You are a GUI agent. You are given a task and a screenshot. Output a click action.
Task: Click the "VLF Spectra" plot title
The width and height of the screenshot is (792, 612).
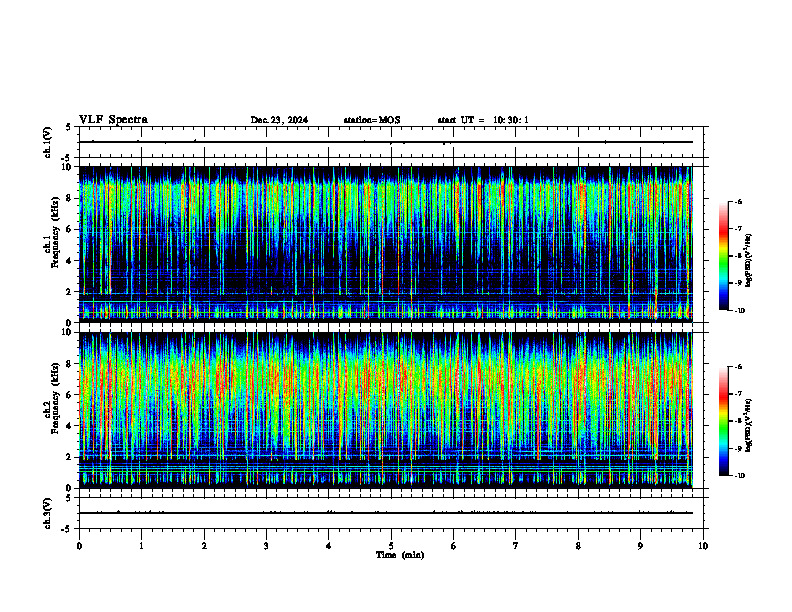[x=113, y=120]
